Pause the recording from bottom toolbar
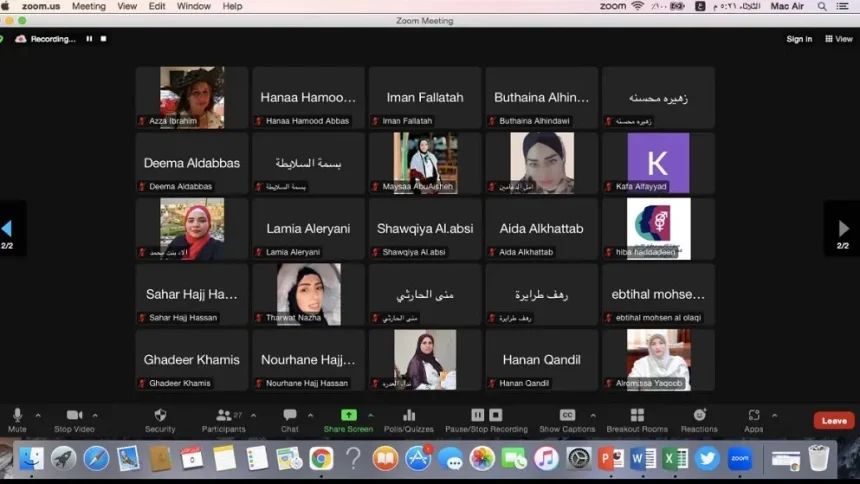This screenshot has height=484, width=860. coord(477,415)
